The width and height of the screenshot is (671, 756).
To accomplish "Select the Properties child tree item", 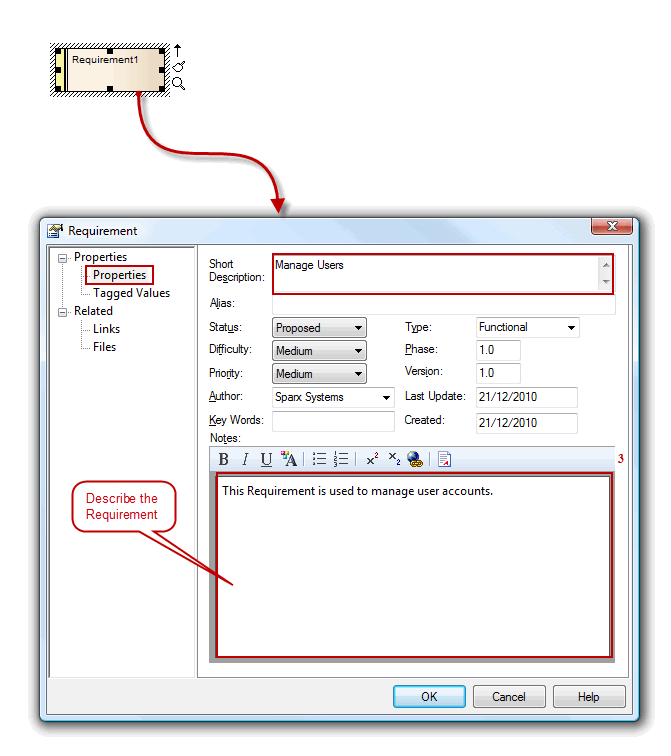I will (119, 275).
